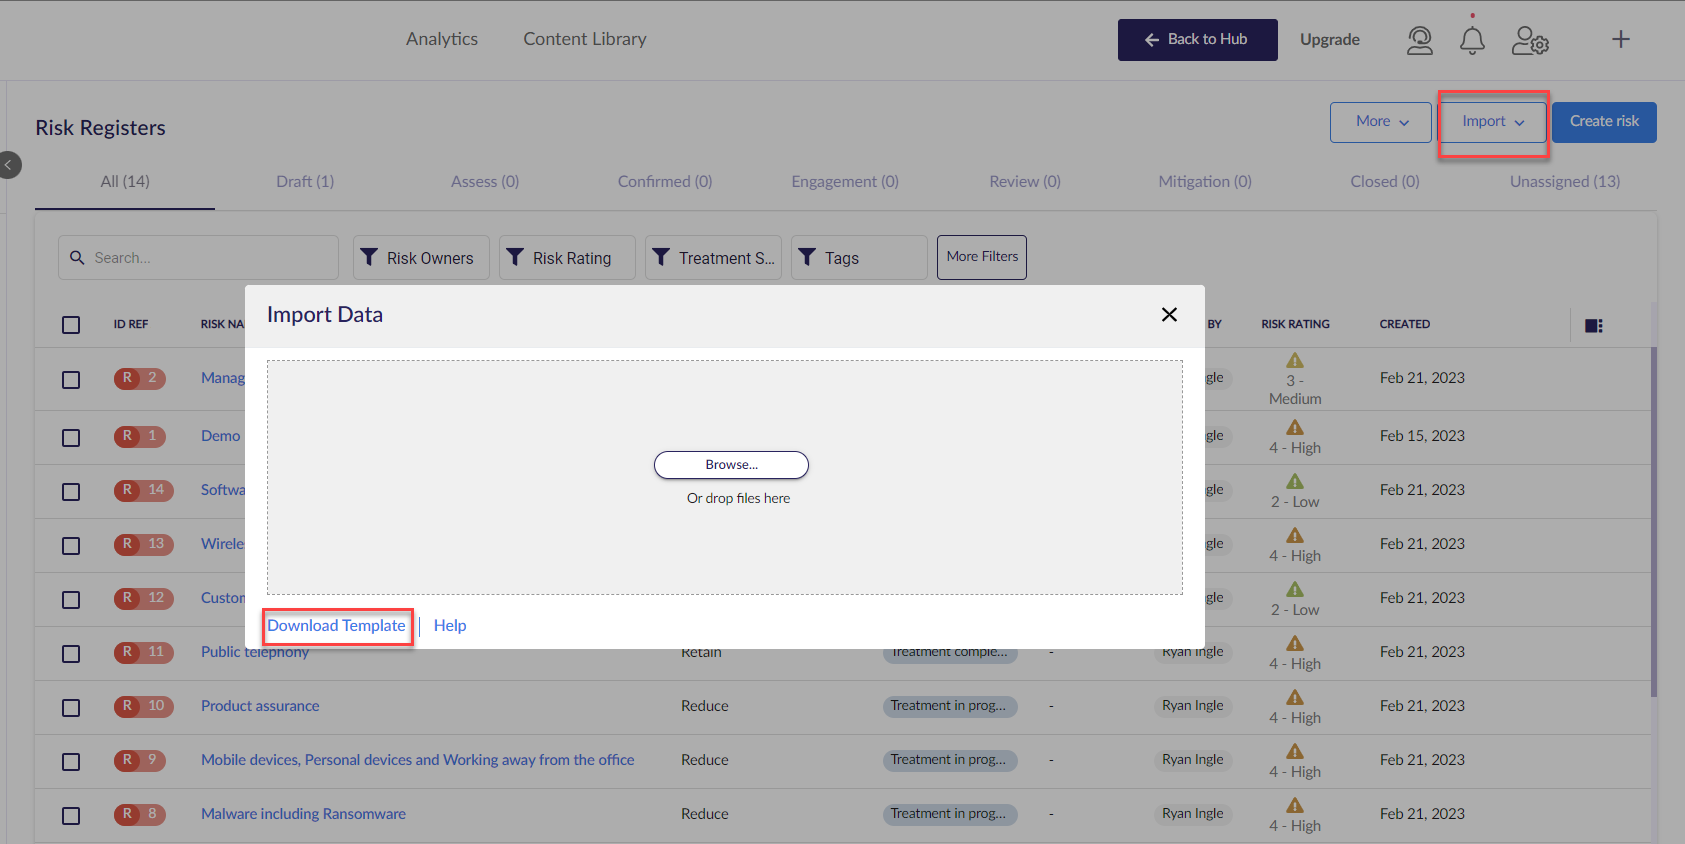
Task: Expand the Import dropdown
Action: [x=1492, y=122]
